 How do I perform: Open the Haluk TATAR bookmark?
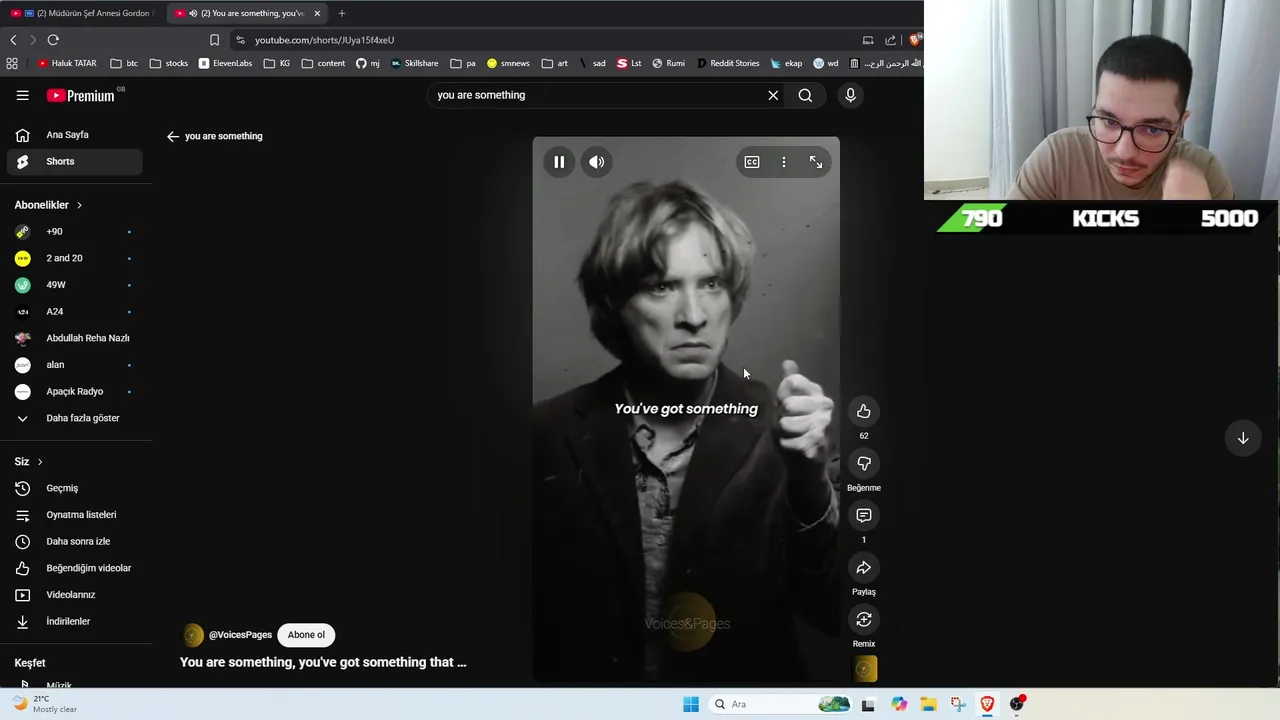[x=67, y=63]
